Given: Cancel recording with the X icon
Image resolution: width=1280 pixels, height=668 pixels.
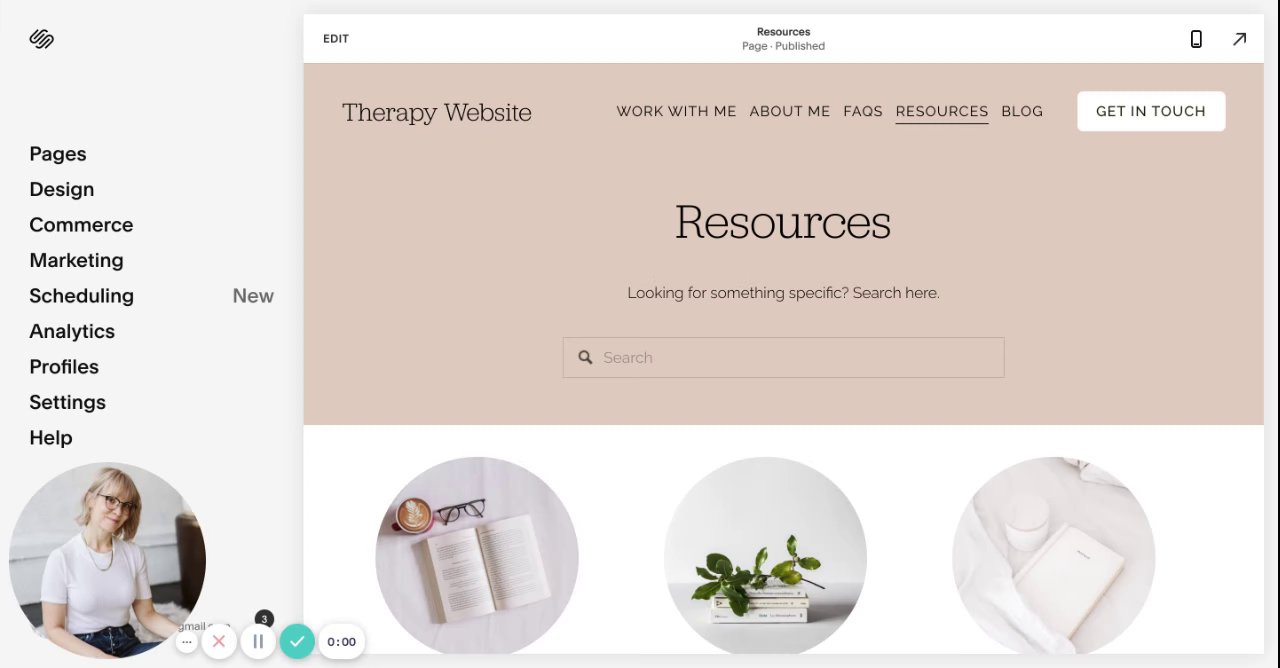Looking at the screenshot, I should click(x=219, y=641).
